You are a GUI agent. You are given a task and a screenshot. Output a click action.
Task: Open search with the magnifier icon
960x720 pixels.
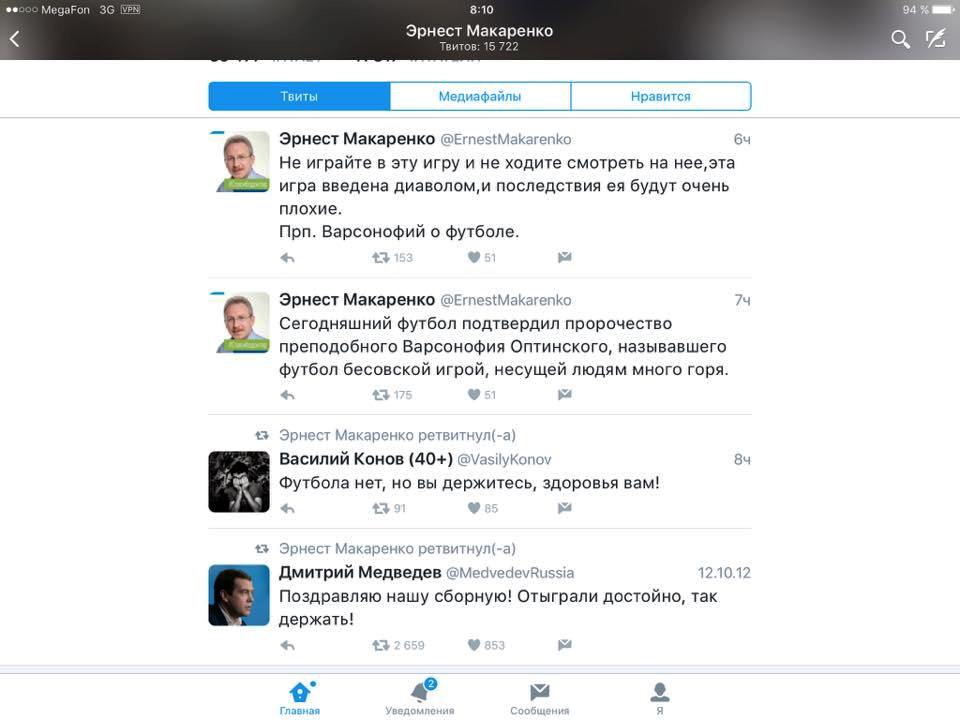[899, 39]
